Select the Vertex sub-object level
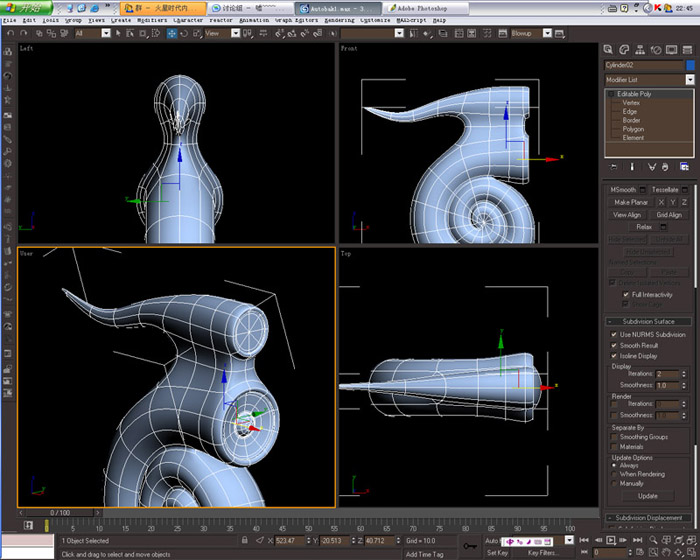Viewport: 700px width, 560px height. click(x=631, y=103)
